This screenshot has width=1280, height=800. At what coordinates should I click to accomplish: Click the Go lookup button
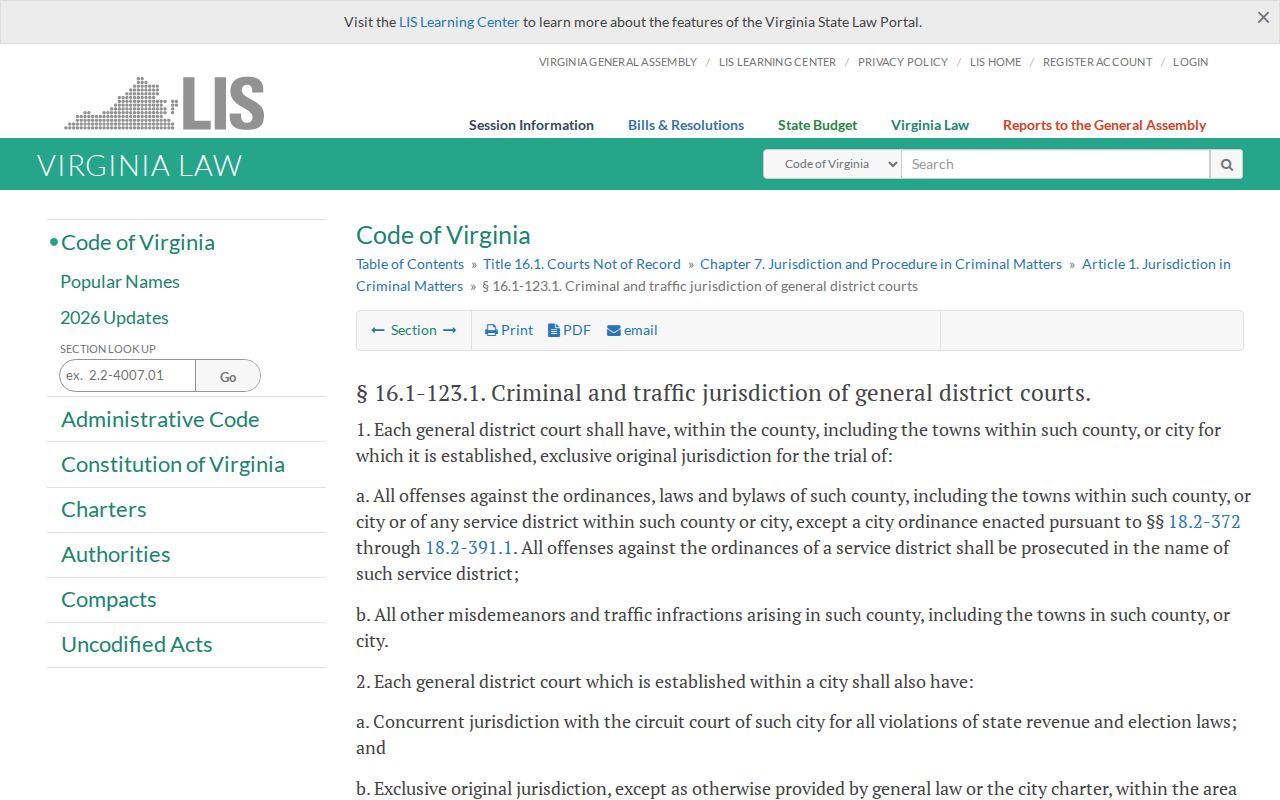pos(228,376)
